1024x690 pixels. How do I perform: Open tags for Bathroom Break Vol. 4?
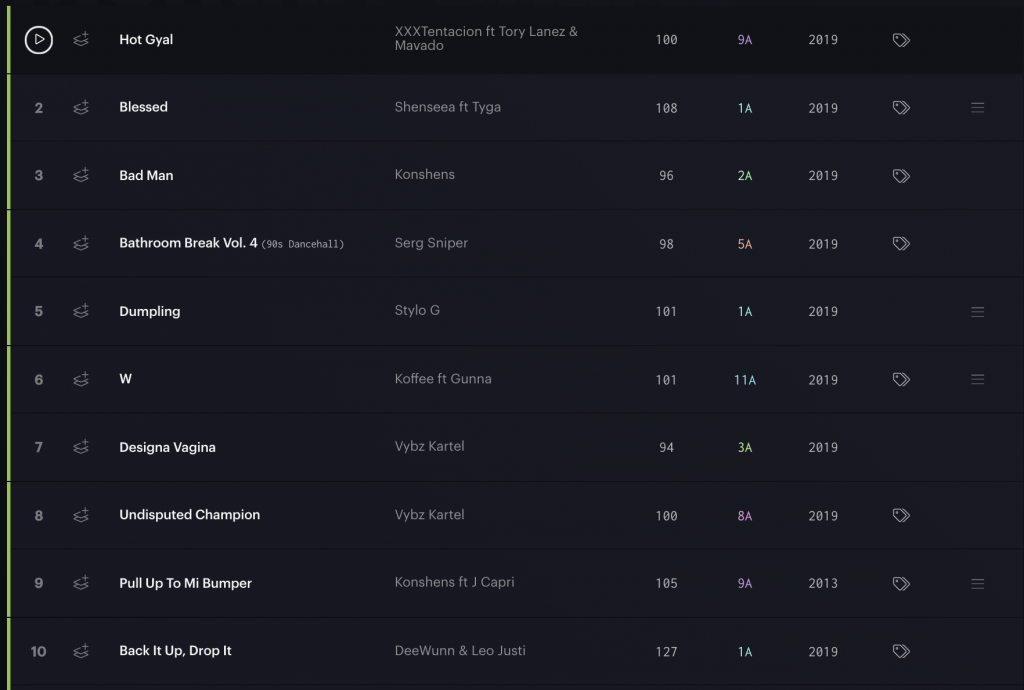(901, 243)
